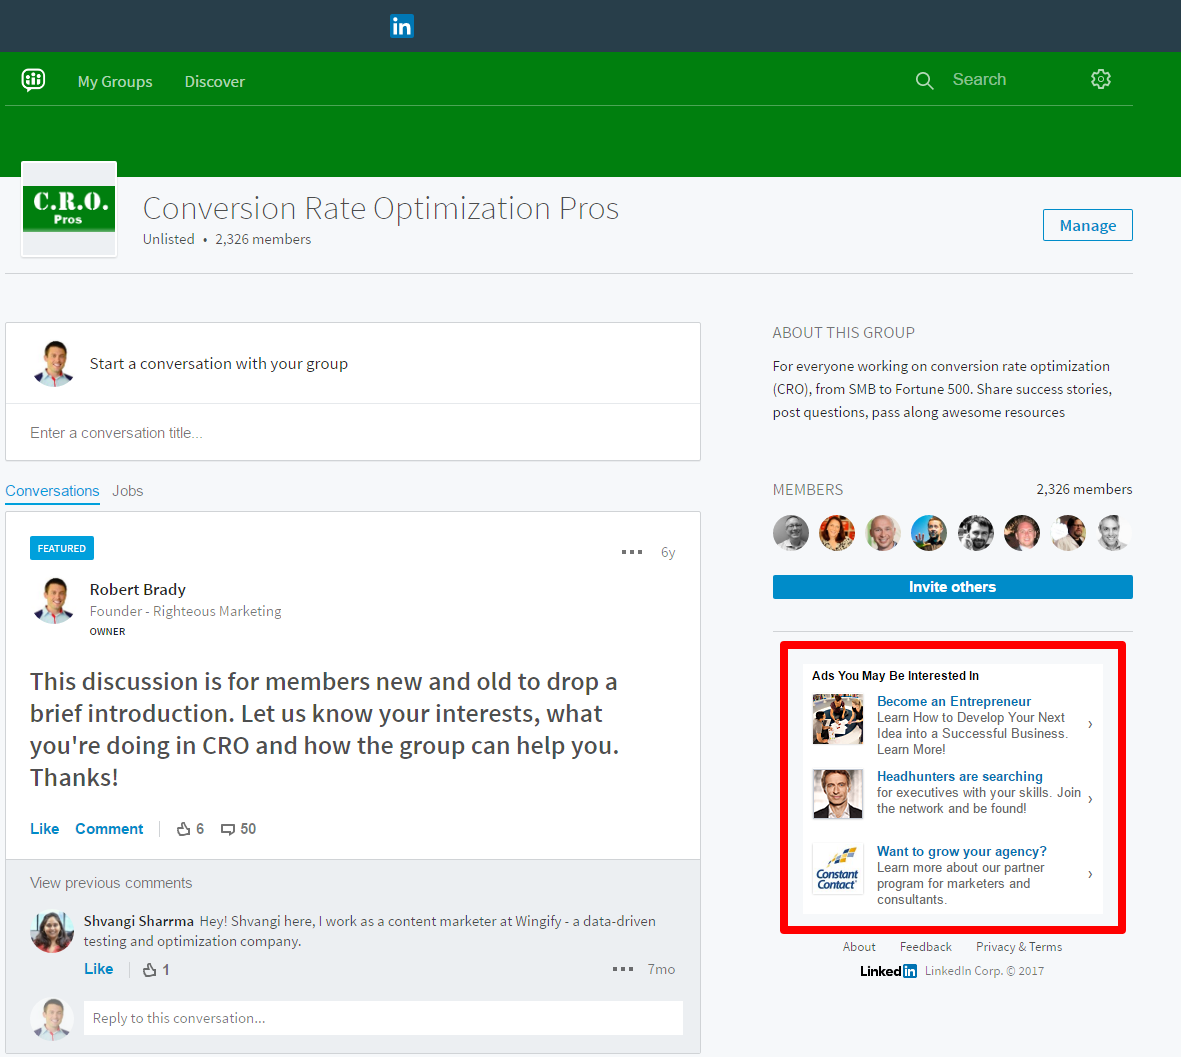Open My Groups in navigation
Screen dimensions: 1181x1057
(x=115, y=82)
